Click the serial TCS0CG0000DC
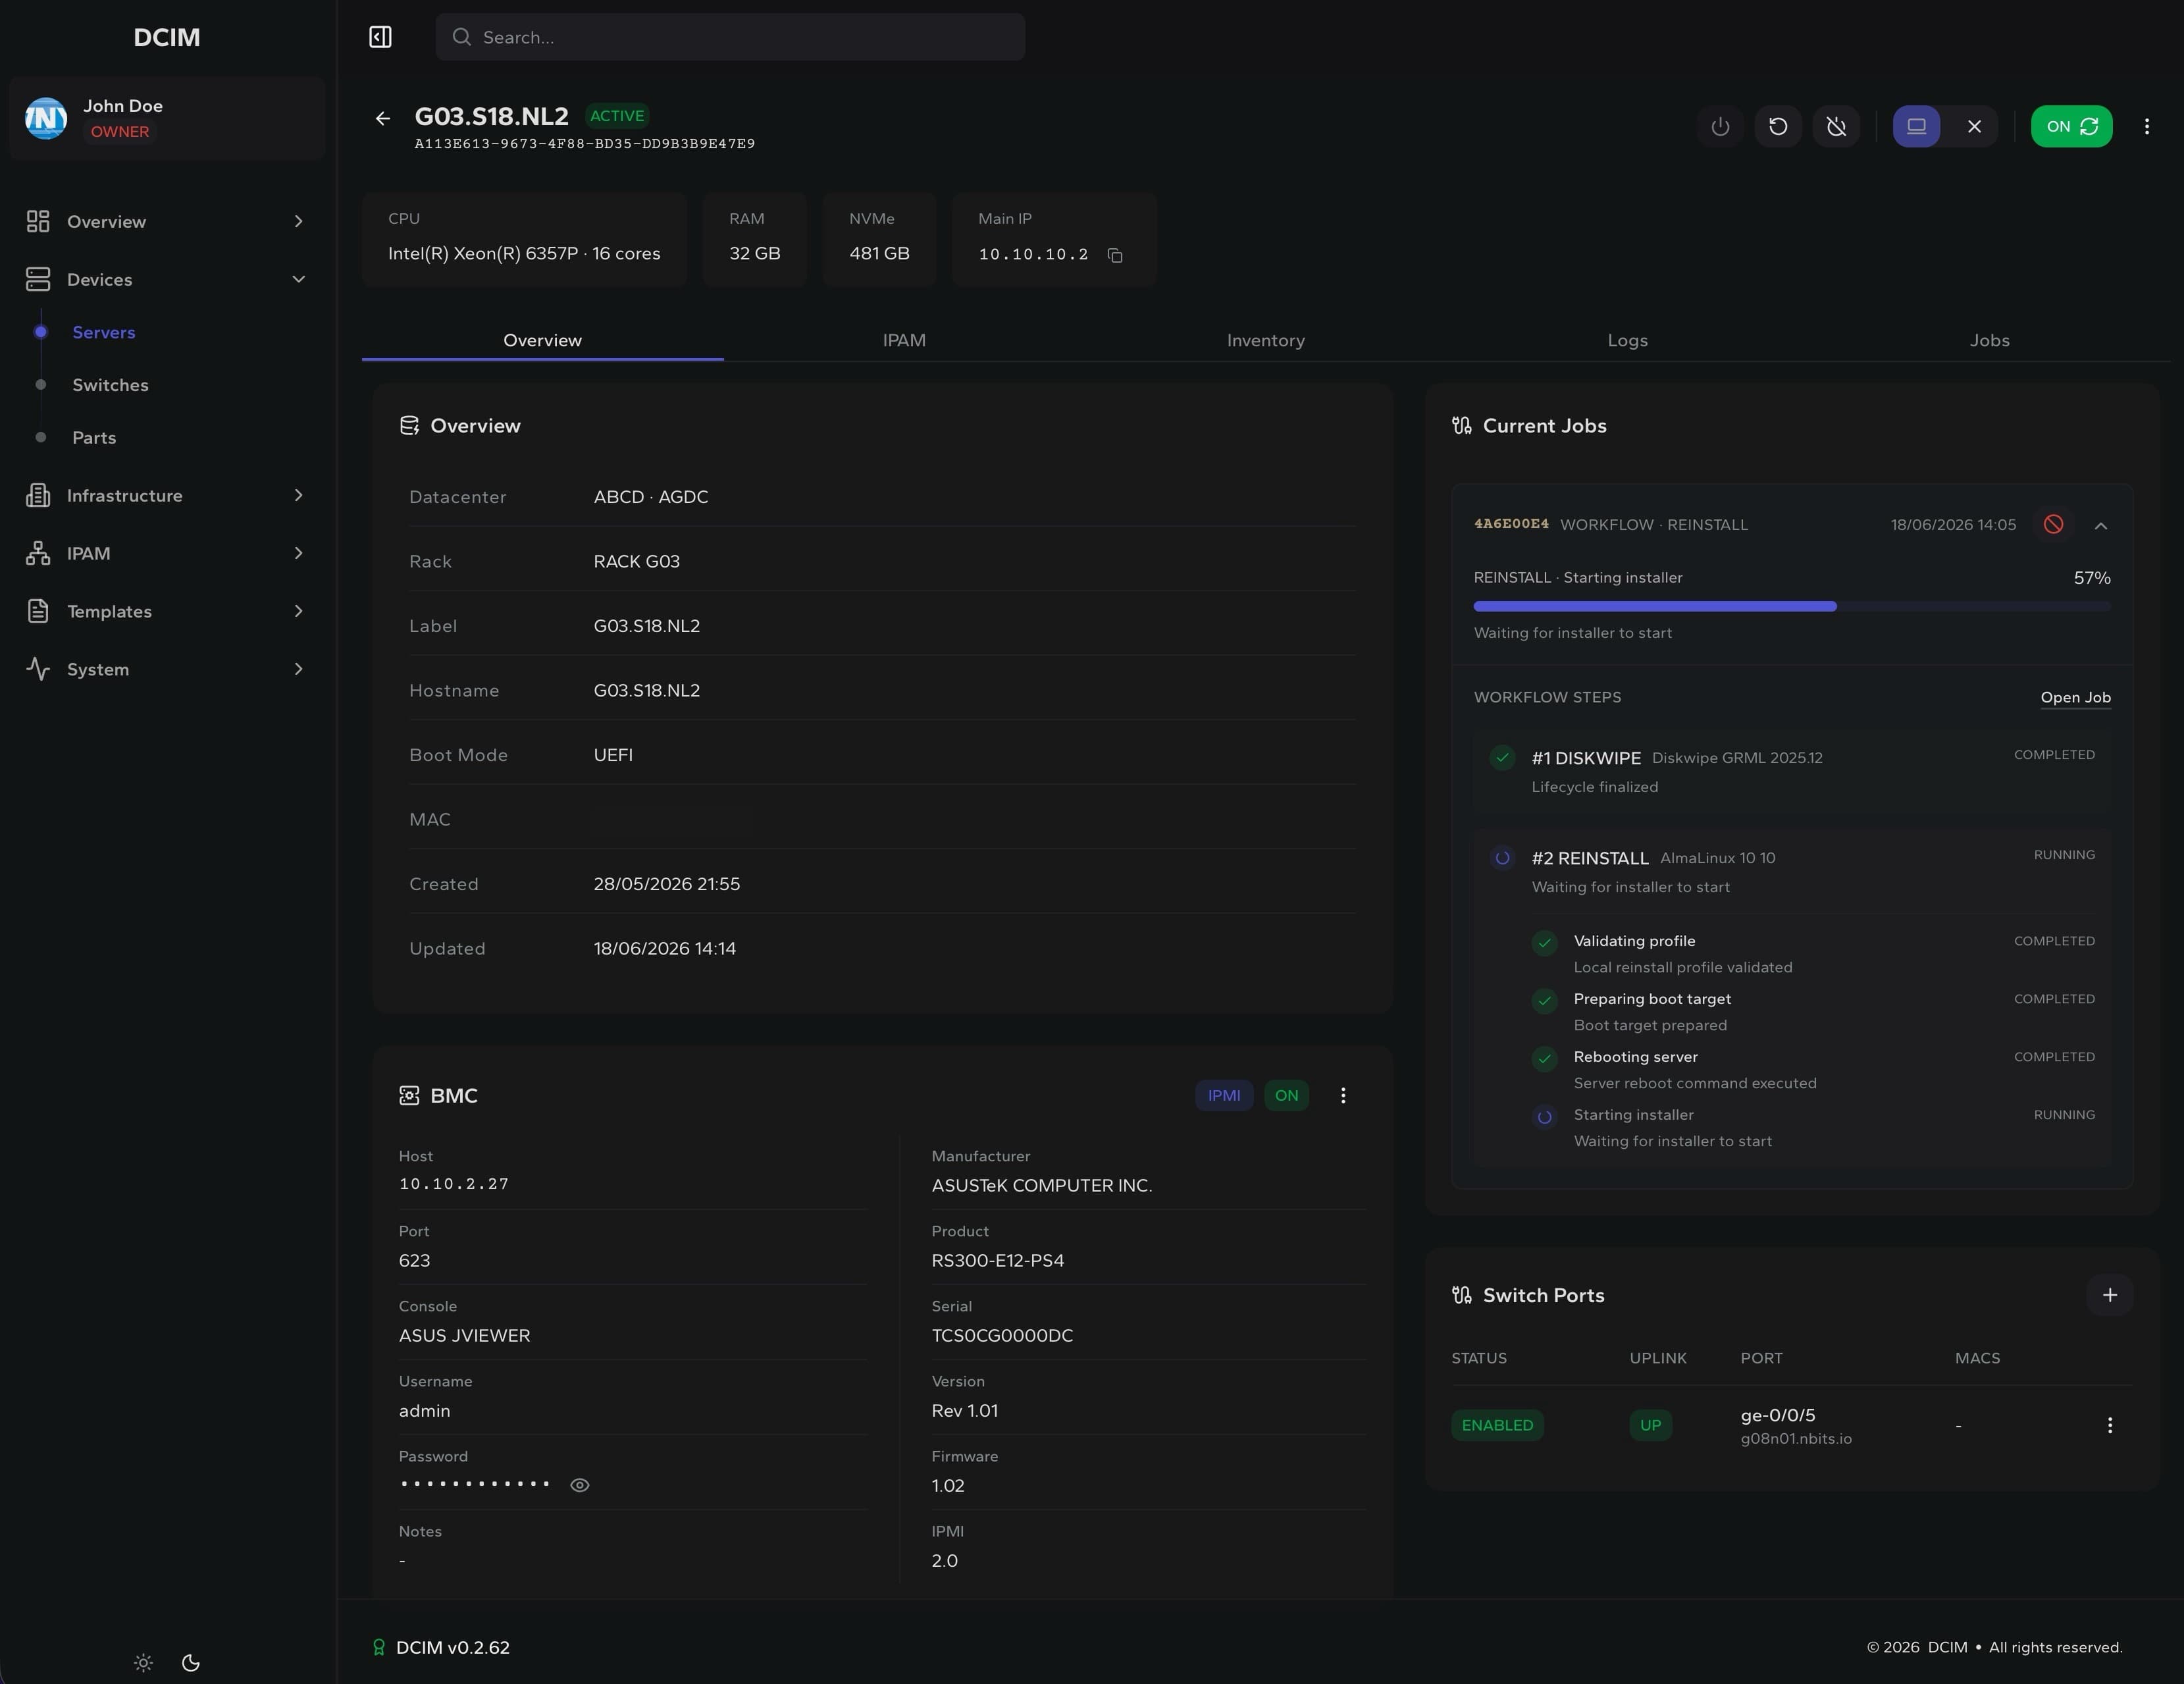The width and height of the screenshot is (2184, 1684). click(x=1002, y=1336)
